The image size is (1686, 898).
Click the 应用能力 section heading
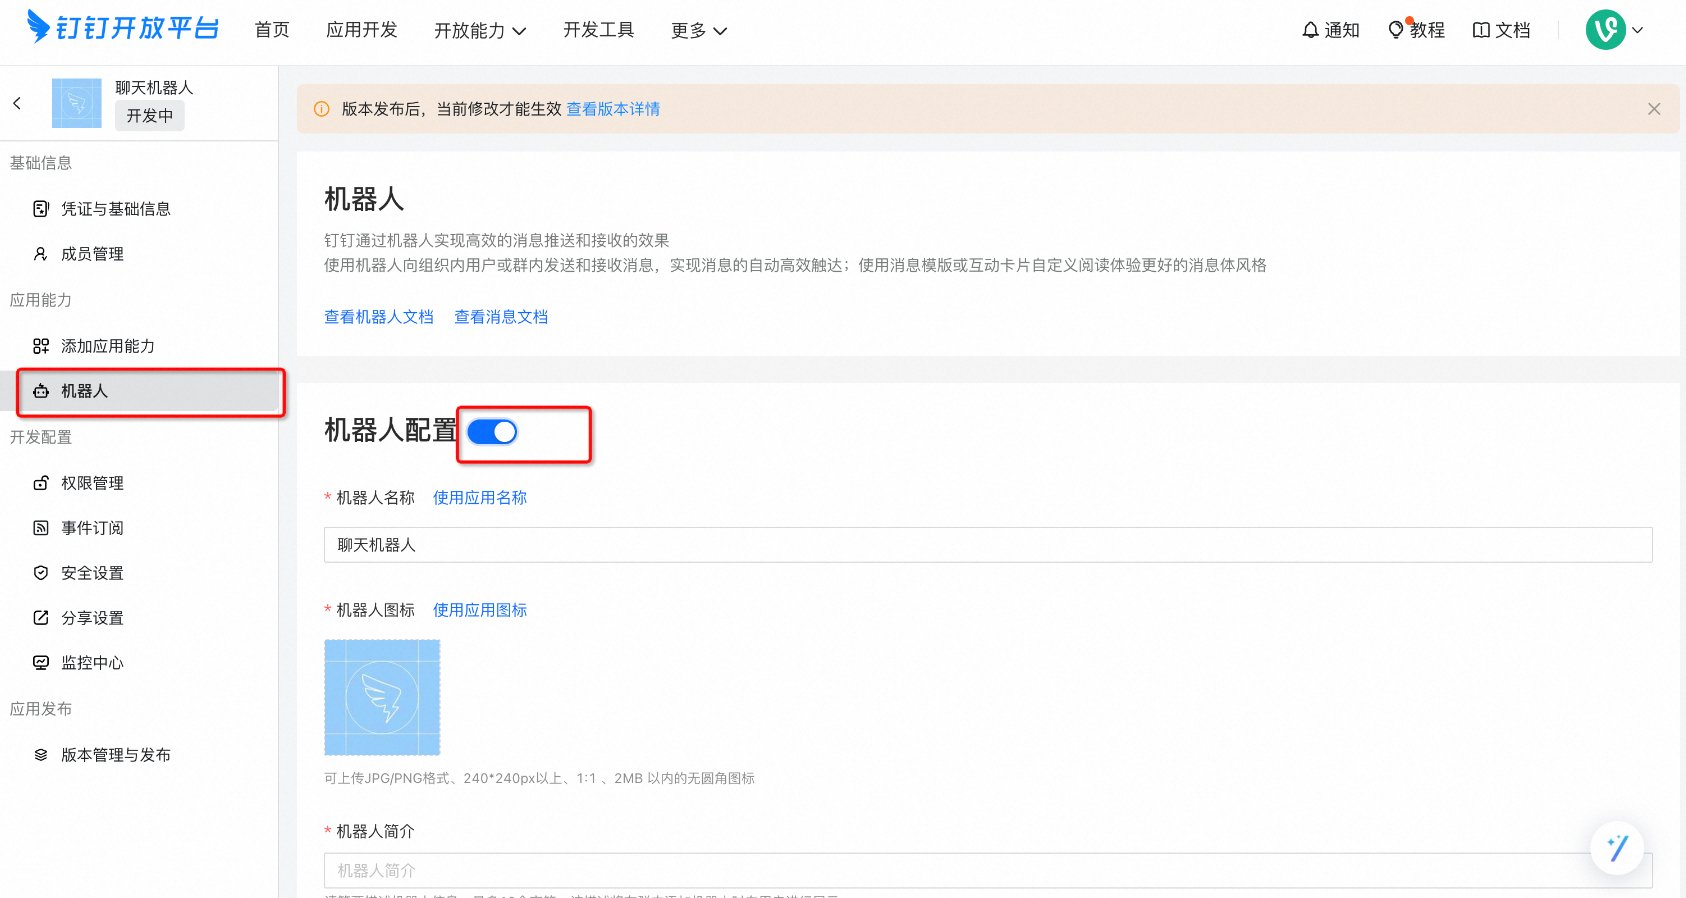41,300
